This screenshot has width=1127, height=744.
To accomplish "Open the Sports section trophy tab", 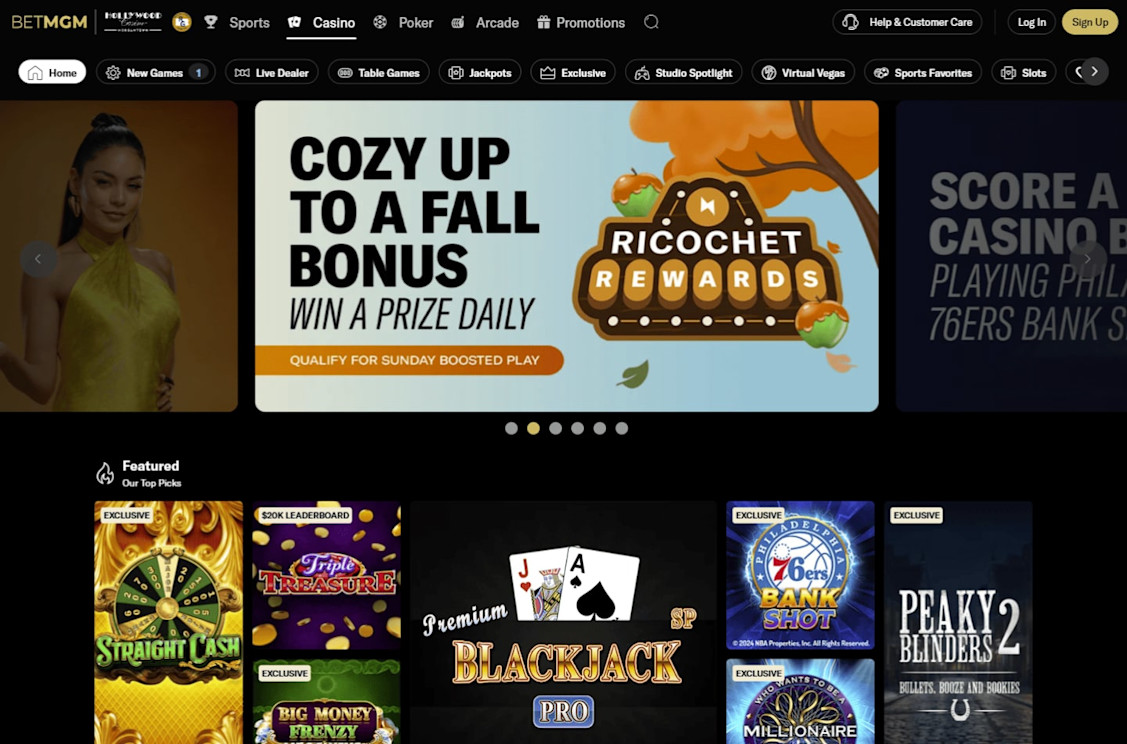I will [x=237, y=22].
